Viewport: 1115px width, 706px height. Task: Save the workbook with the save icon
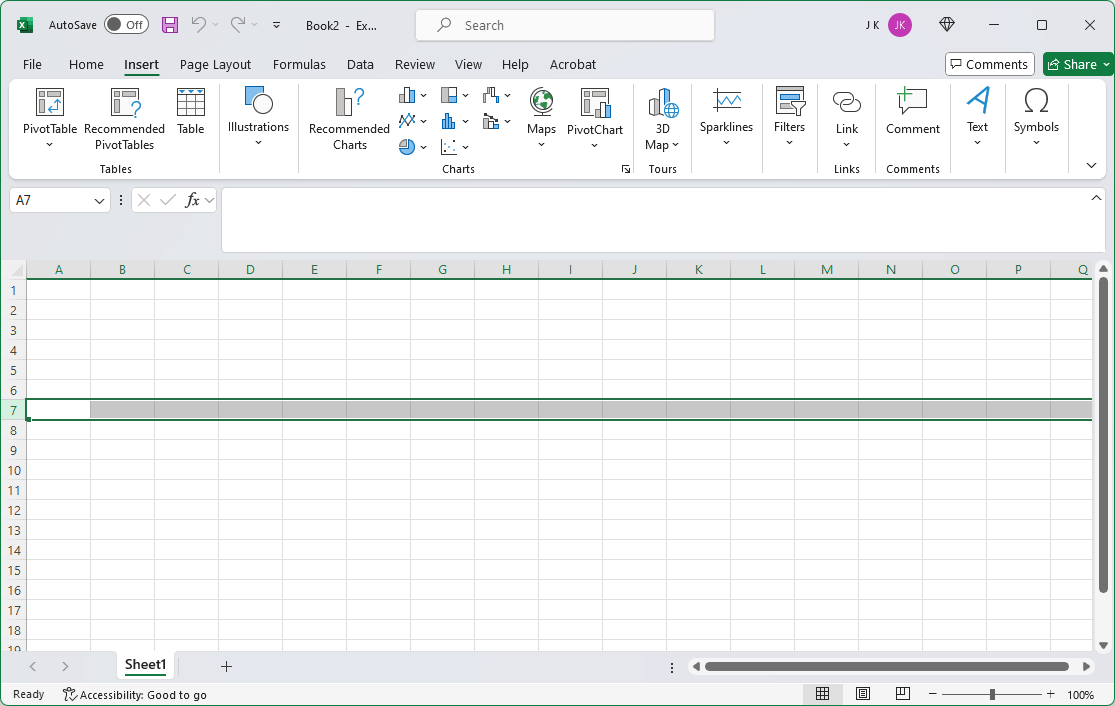pyautogui.click(x=170, y=25)
